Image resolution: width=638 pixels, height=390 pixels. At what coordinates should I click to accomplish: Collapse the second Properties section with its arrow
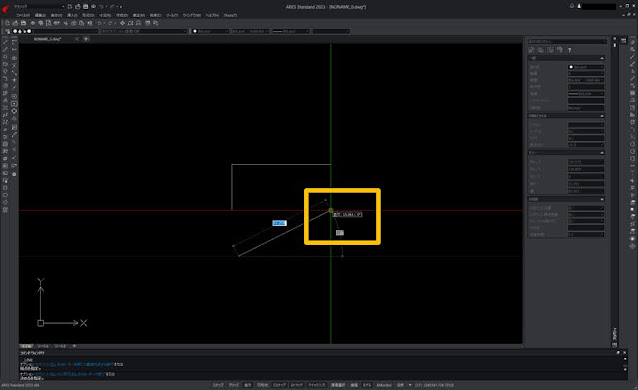coord(602,116)
